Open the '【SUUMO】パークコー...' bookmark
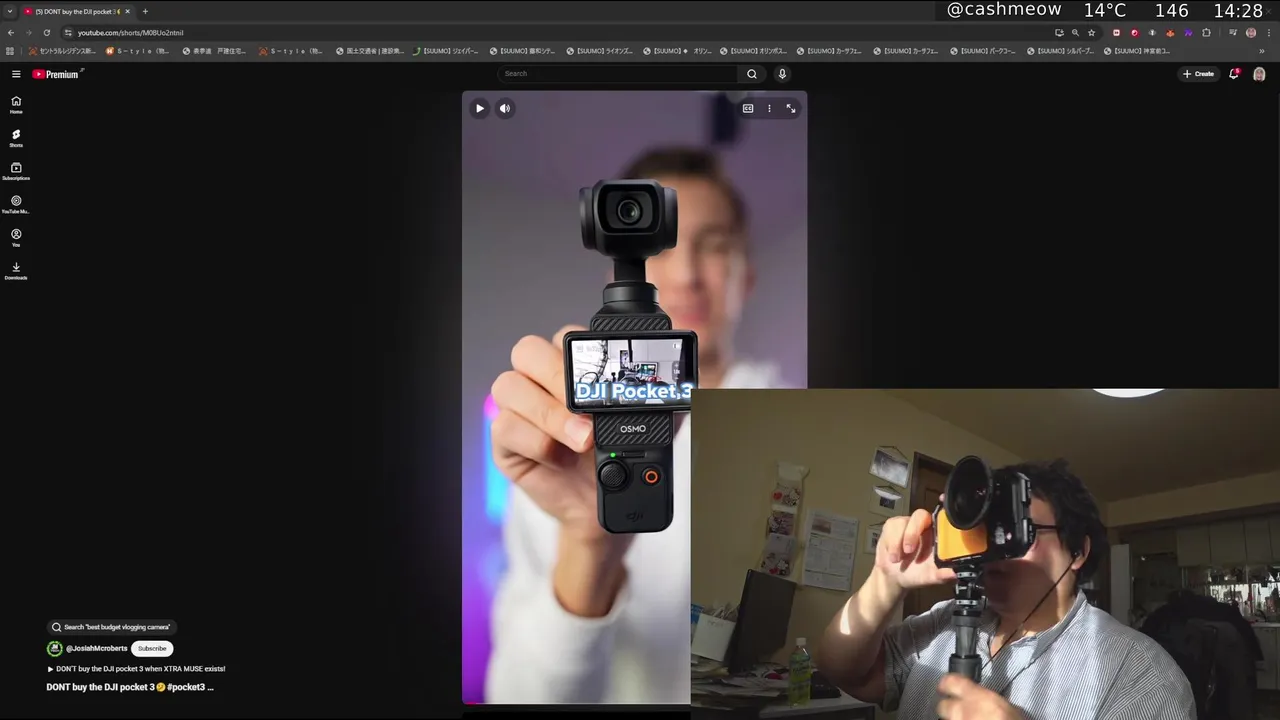 click(983, 51)
